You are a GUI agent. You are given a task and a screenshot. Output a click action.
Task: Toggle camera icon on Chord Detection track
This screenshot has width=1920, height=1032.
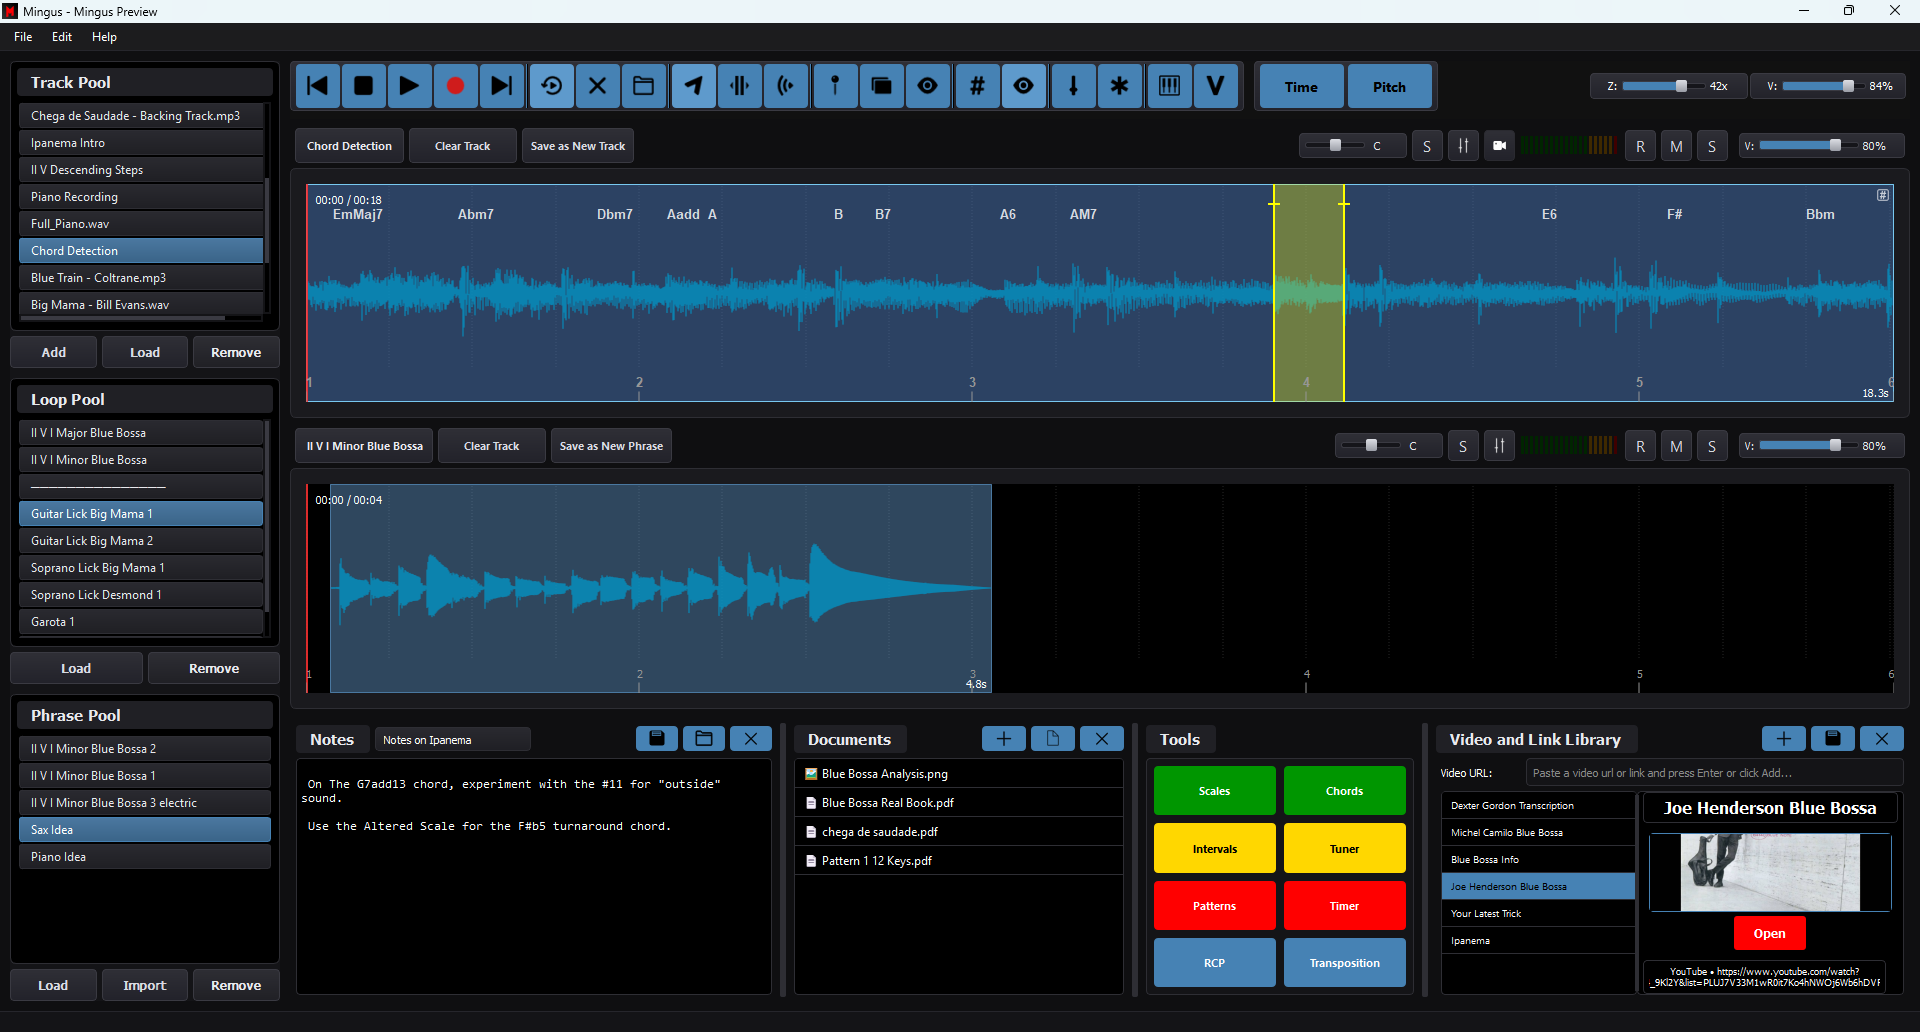click(1499, 146)
